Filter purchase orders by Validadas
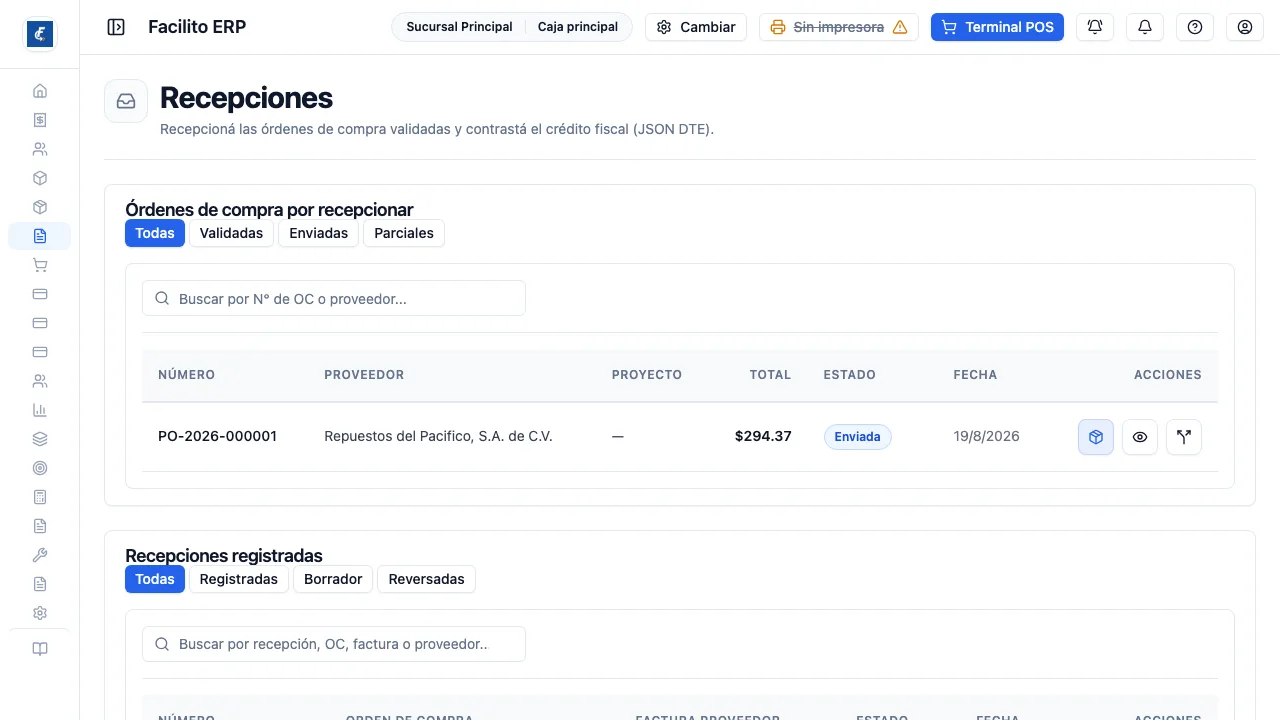 coord(231,233)
